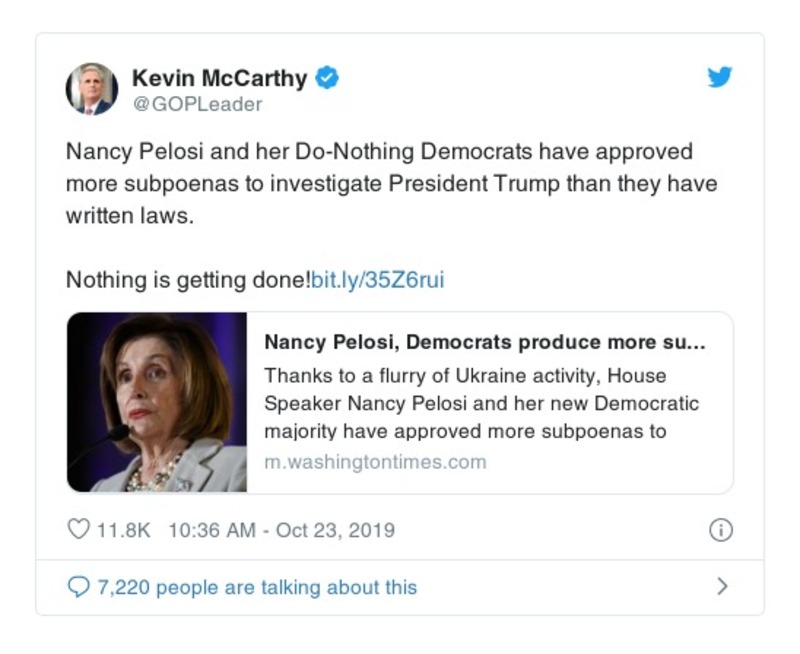Image resolution: width=800 pixels, height=654 pixels.
Task: Click Kevin McCarthy's profile avatar
Action: [92, 88]
